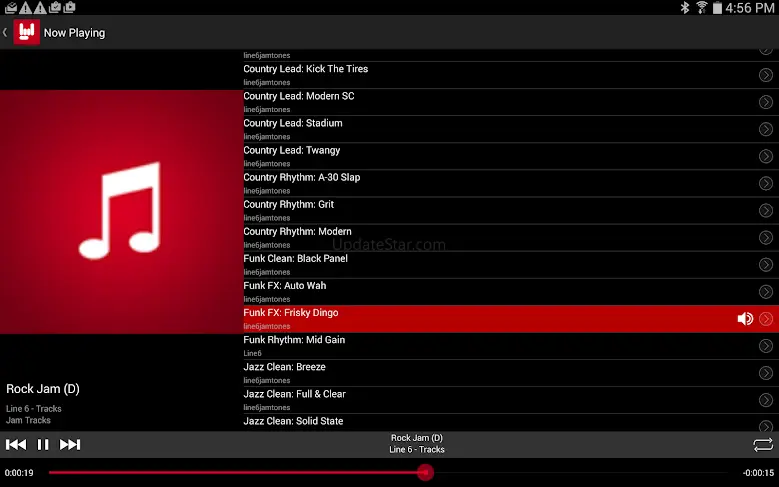The image size is (779, 487).
Task: Open details arrow for Funk Rhythm: Mid Gain
Action: 766,346
